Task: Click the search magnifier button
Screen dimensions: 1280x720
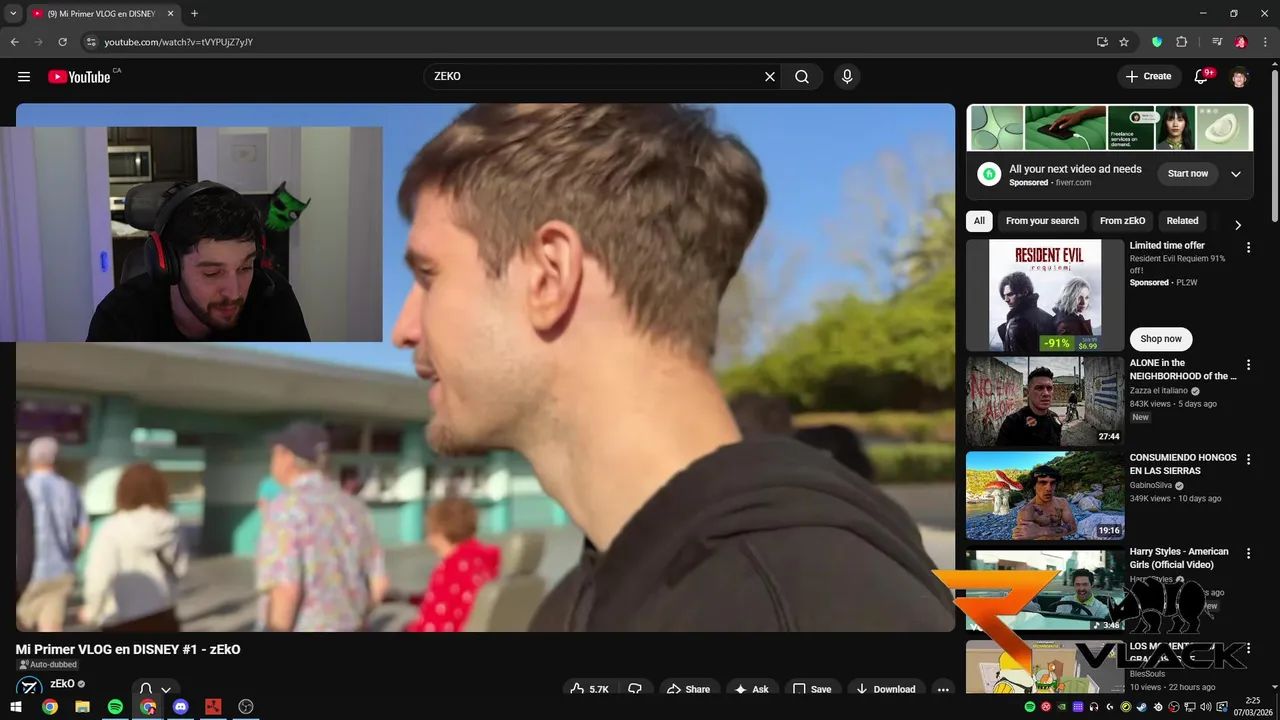Action: coord(802,77)
